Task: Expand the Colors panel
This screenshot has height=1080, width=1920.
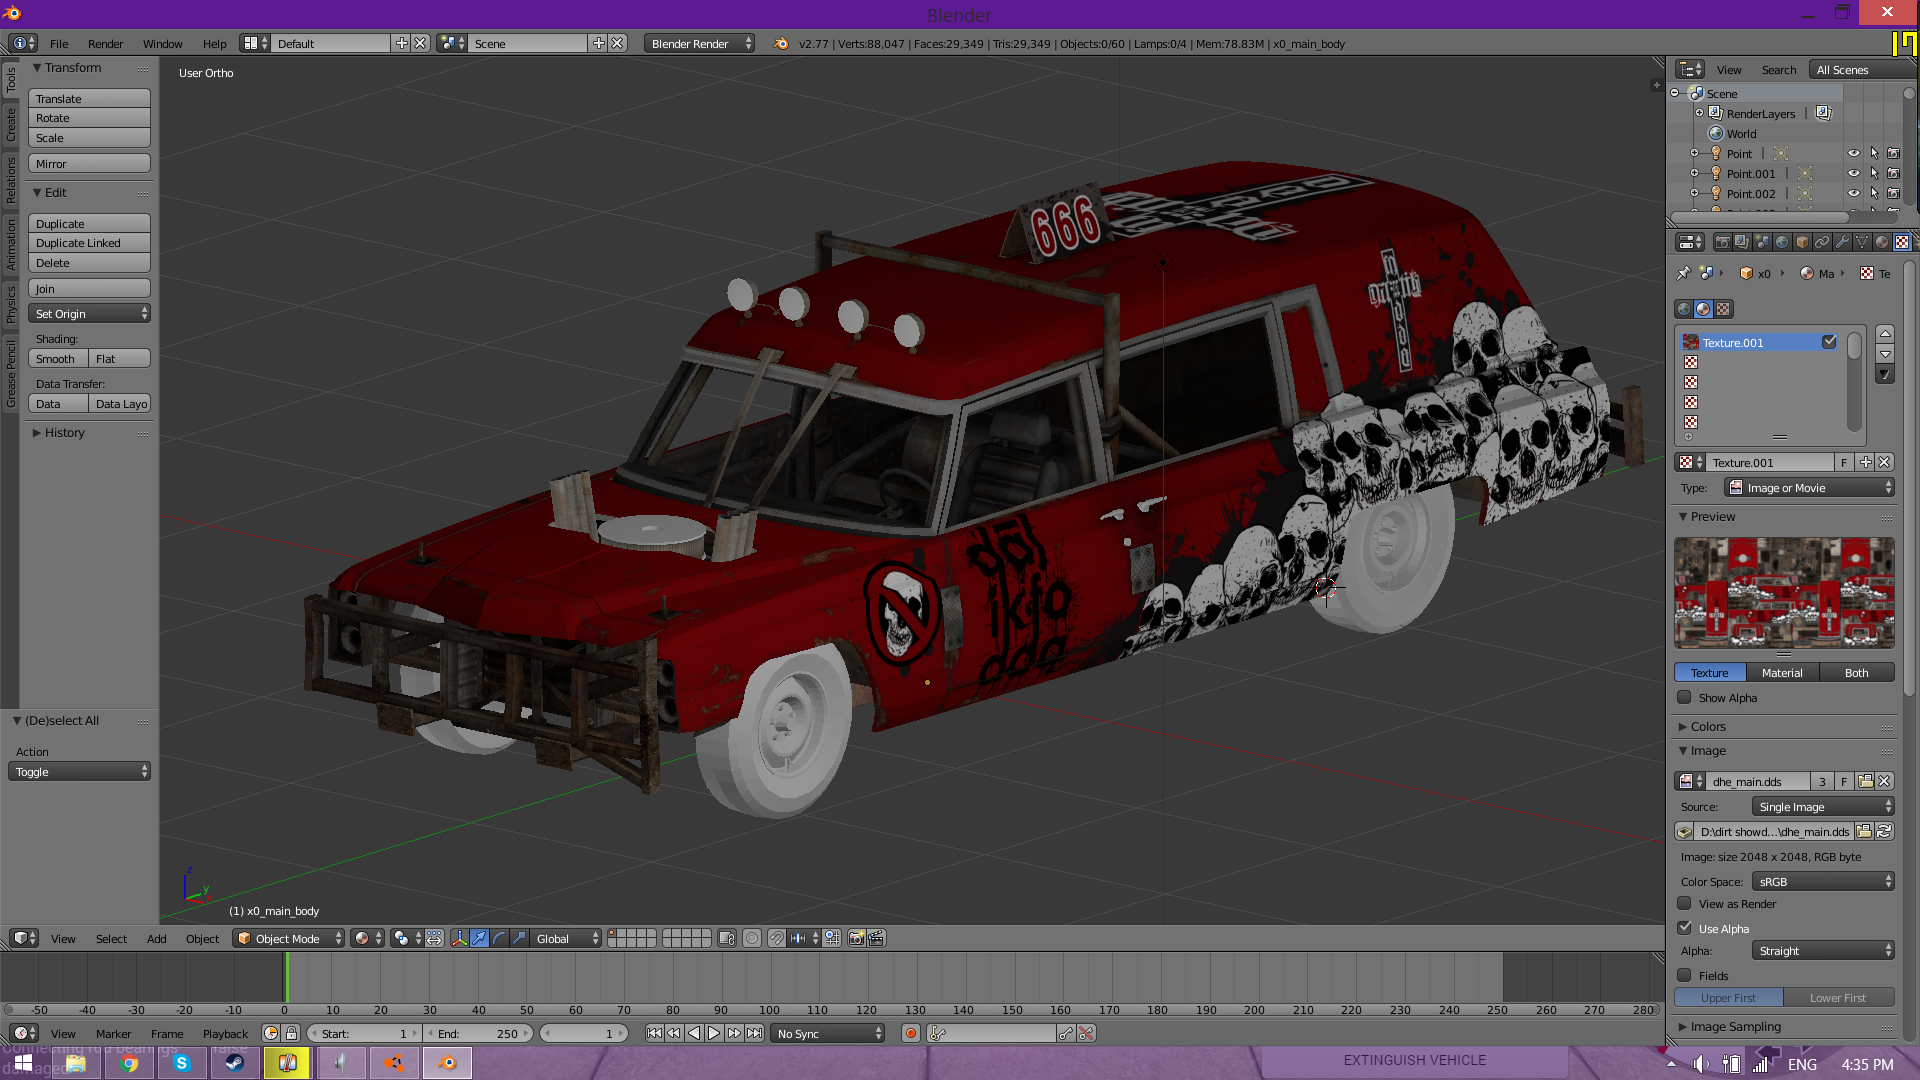Action: coord(1708,726)
